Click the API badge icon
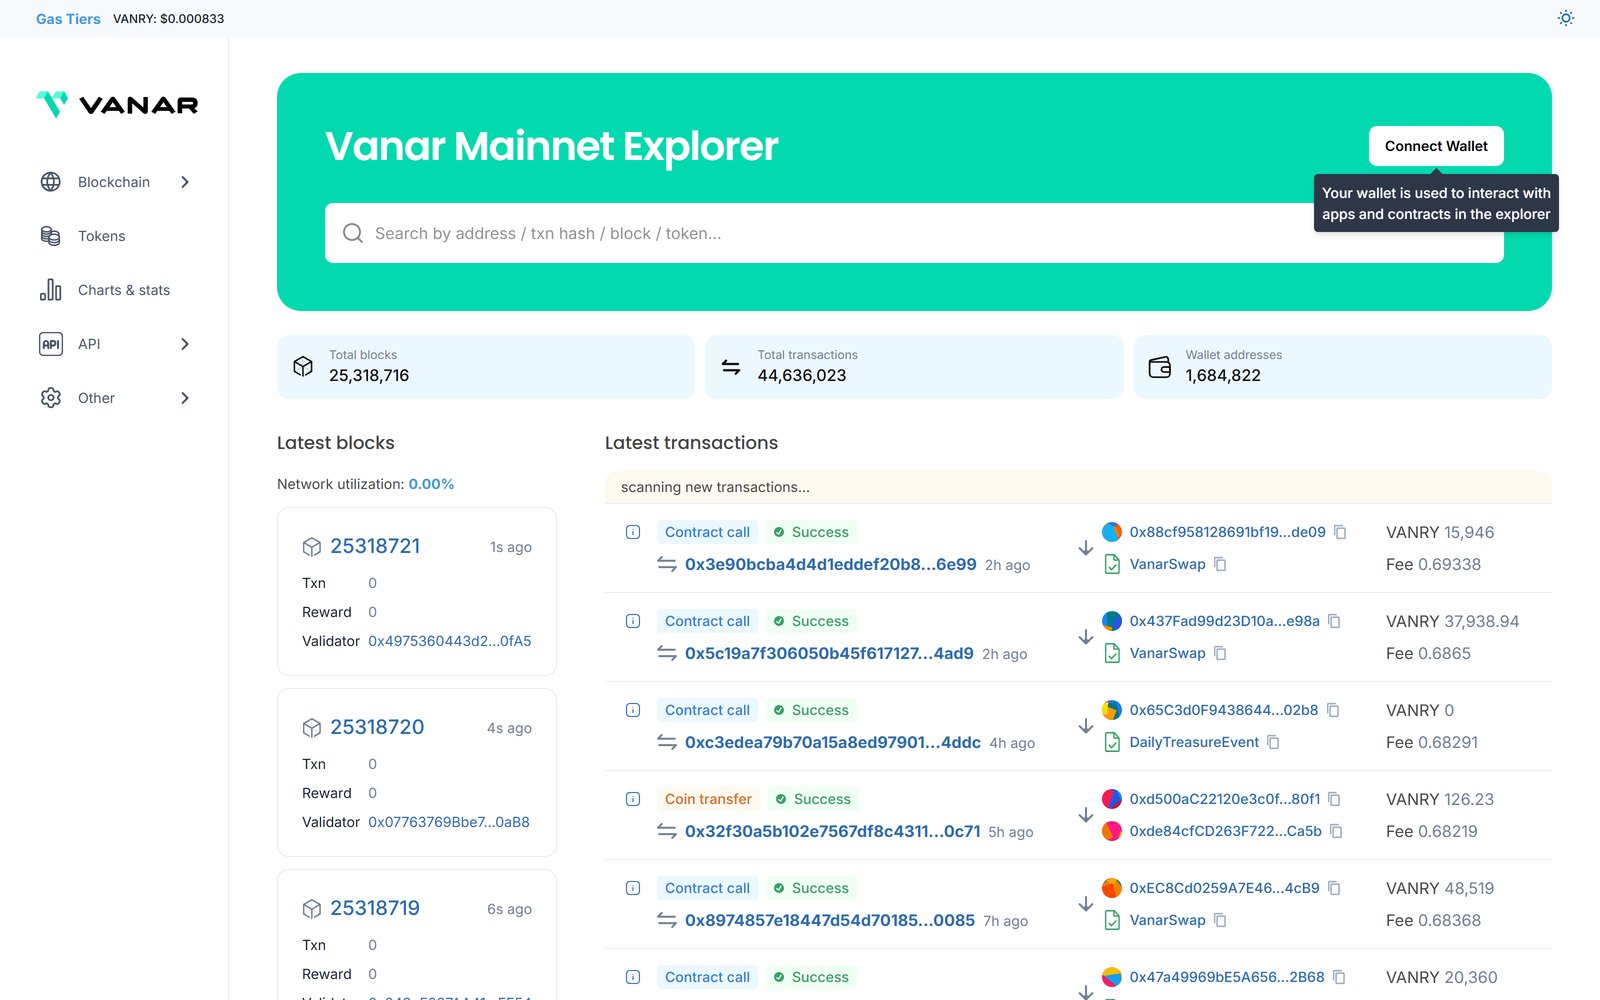The height and width of the screenshot is (1000, 1600). coord(51,344)
